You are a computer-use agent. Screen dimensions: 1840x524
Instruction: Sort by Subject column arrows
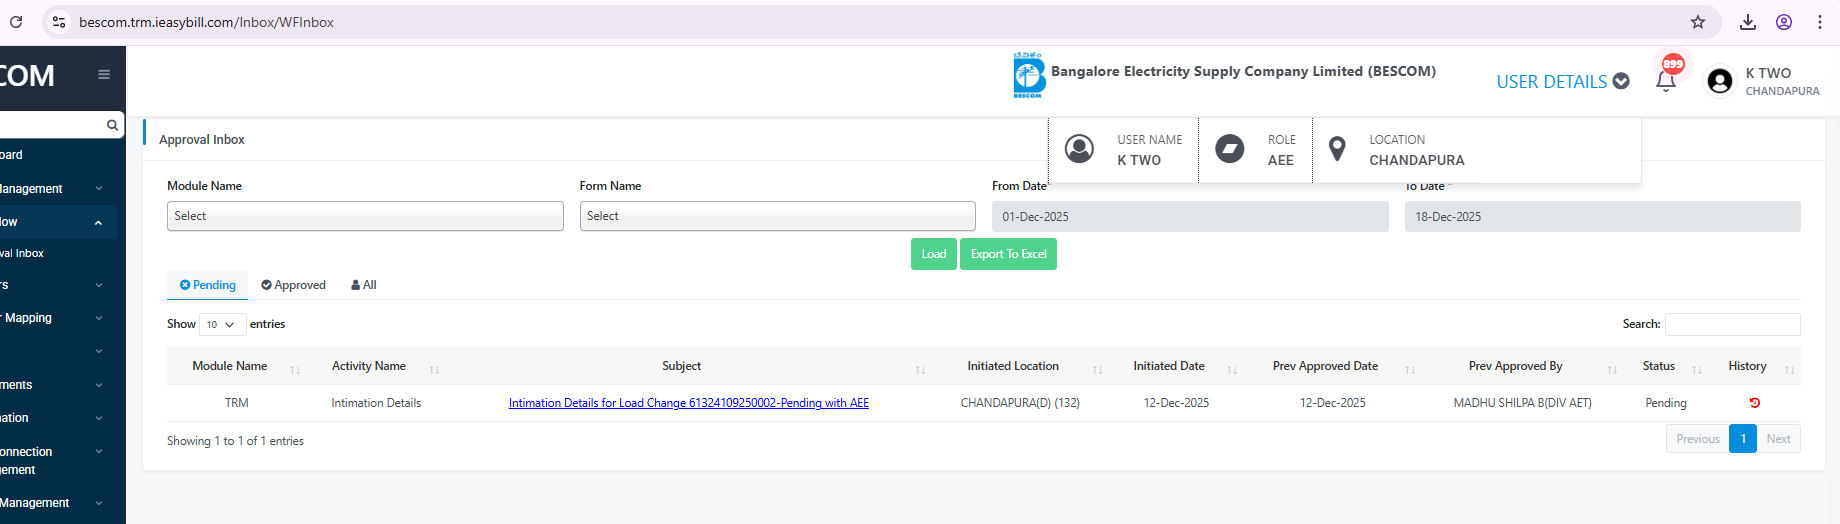coord(920,370)
